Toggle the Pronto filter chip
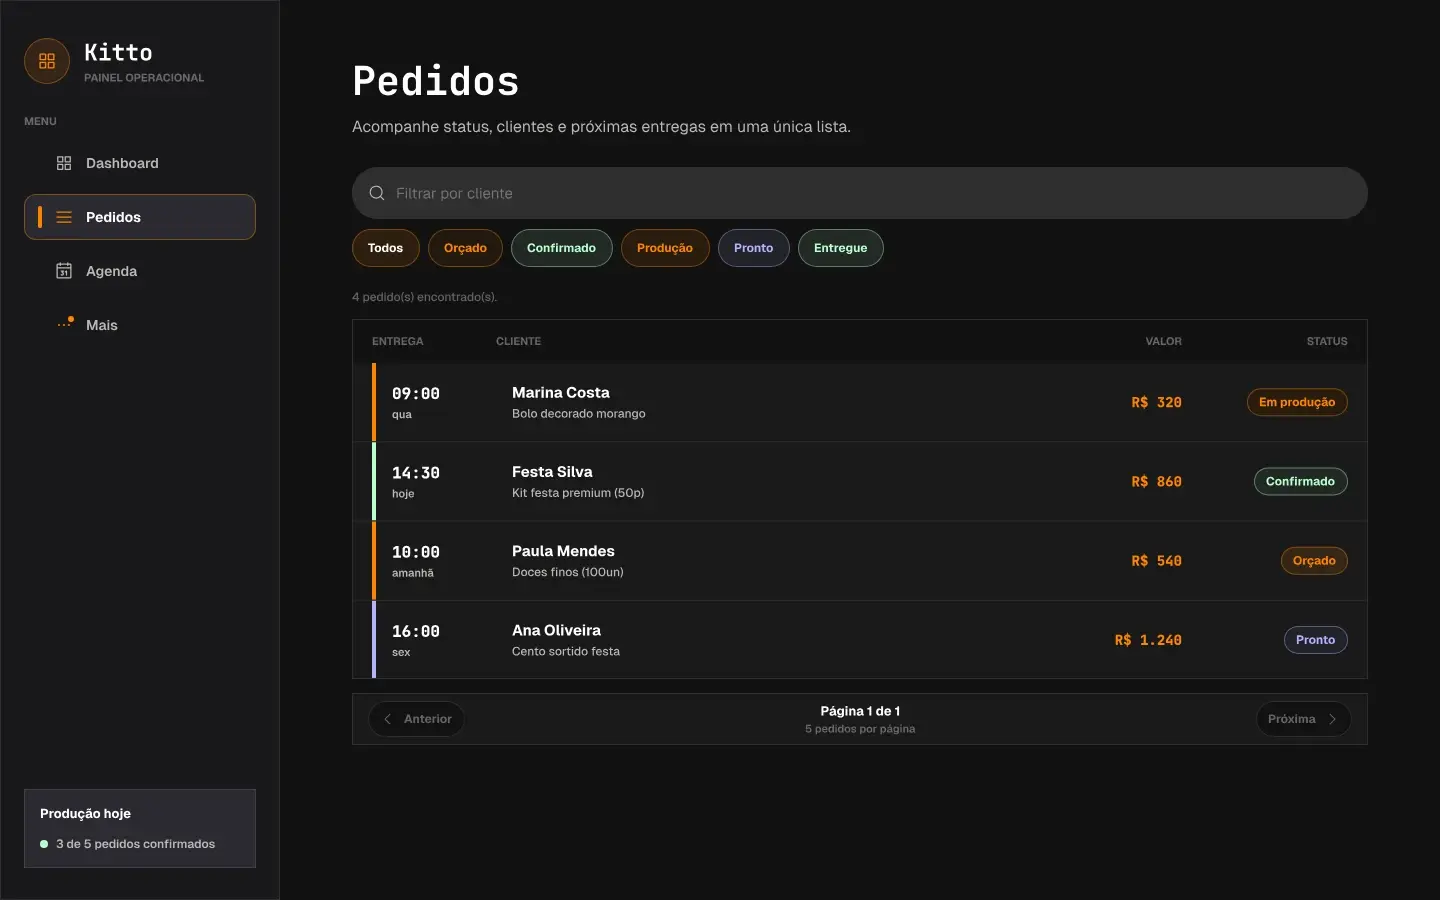The width and height of the screenshot is (1440, 900). (753, 248)
